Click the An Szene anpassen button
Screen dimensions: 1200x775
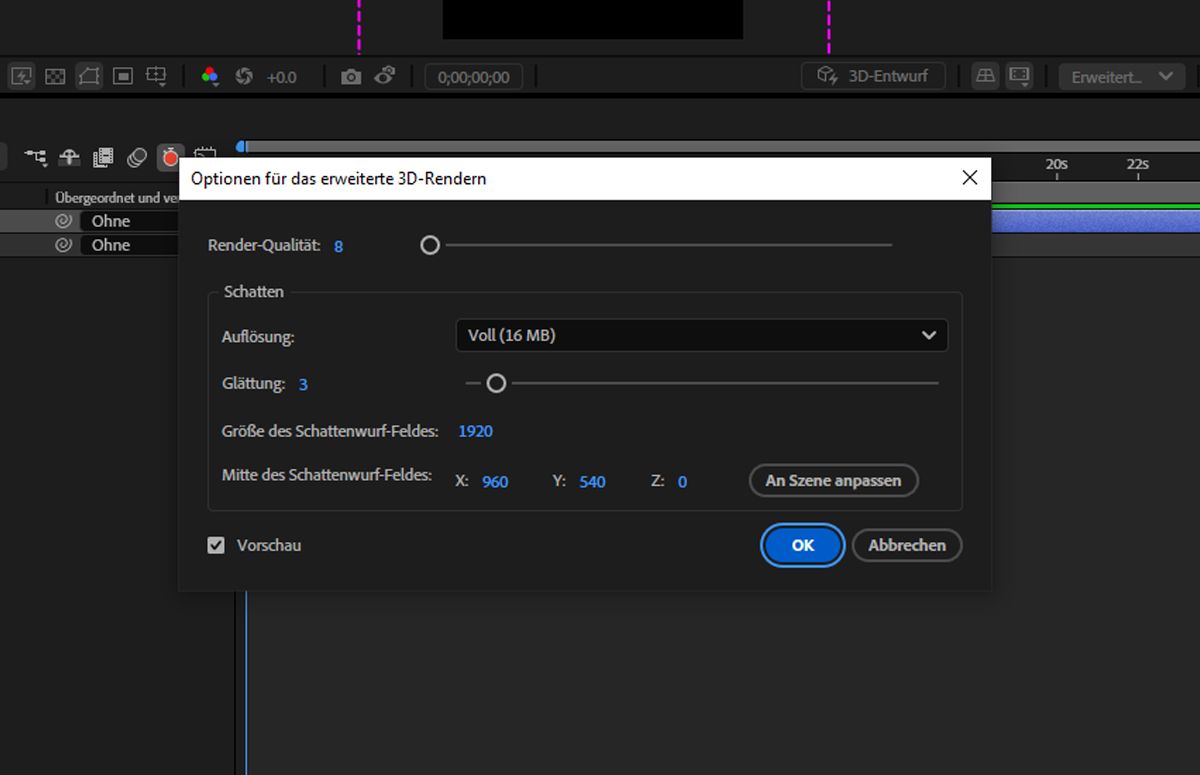[833, 480]
